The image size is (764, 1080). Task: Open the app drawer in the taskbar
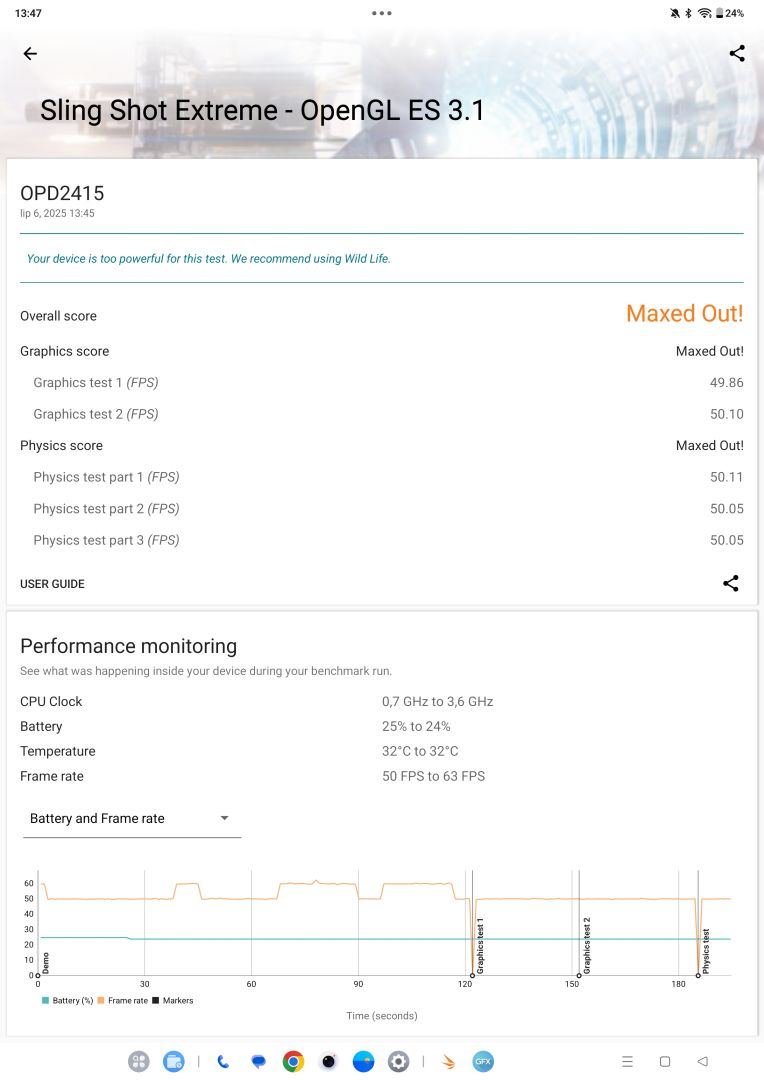click(138, 1061)
